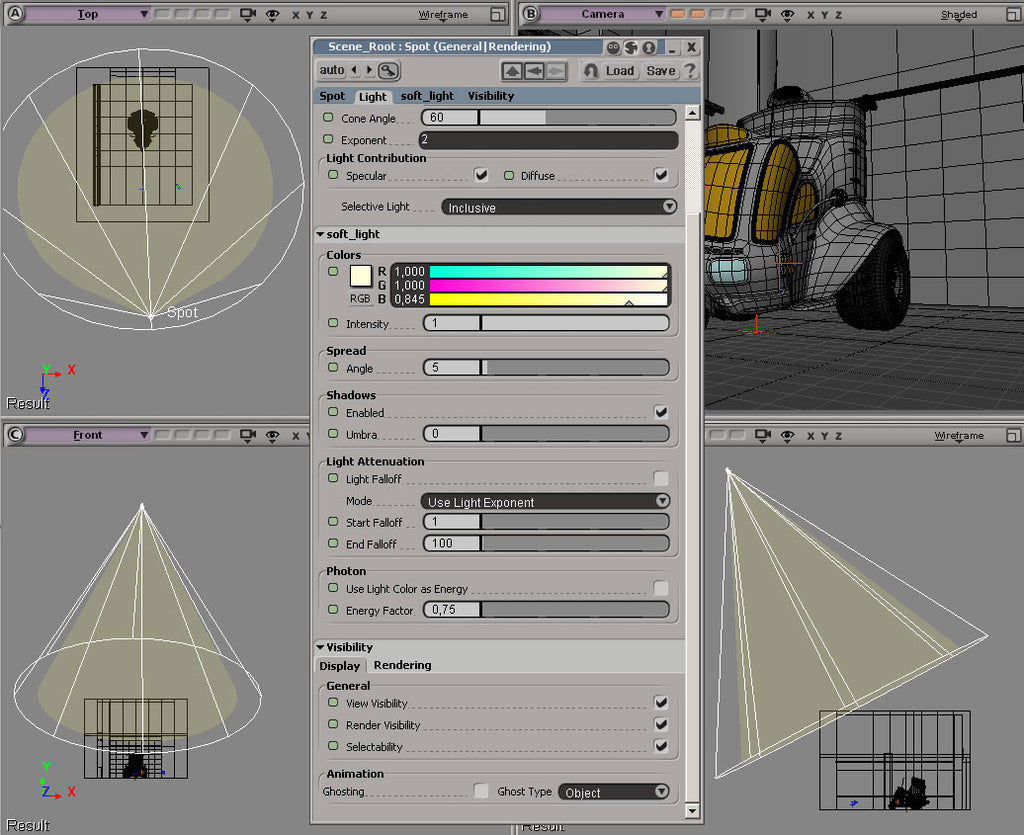Click the previous page arrow icon
Screen dimensions: 1024x835
(535, 71)
